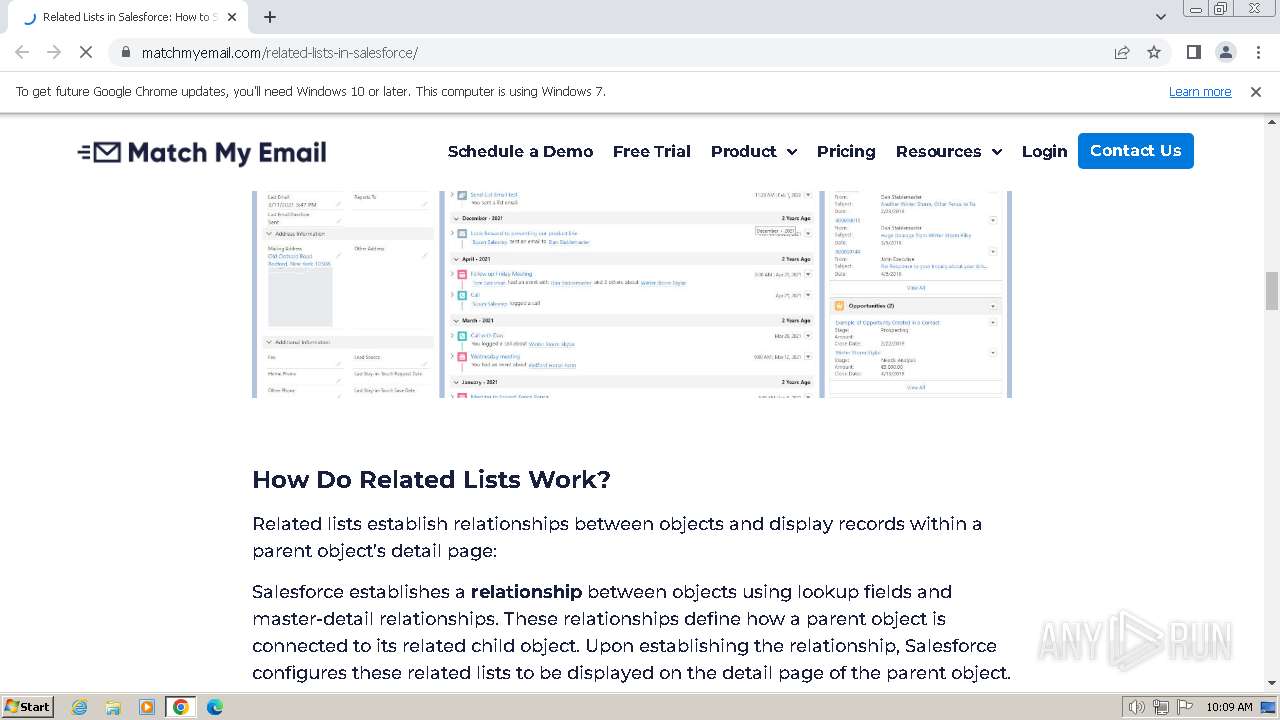Viewport: 1280px width, 720px height.
Task: Open the Free Trial page
Action: (x=652, y=151)
